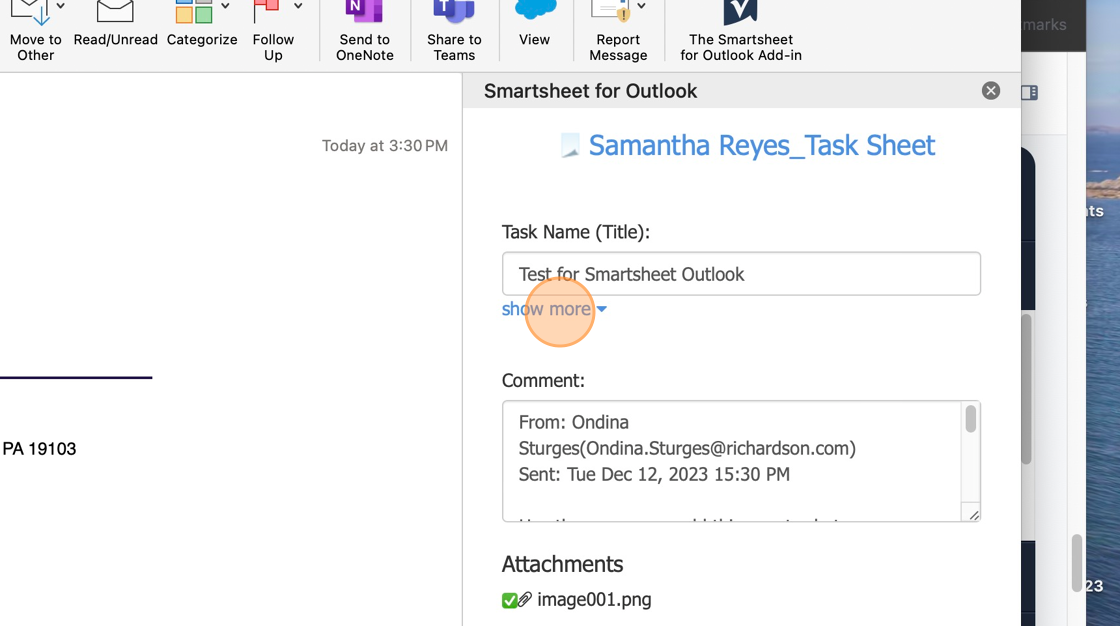1120x626 pixels.
Task: Click the Smartsheet for Outlook panel title
Action: (x=590, y=91)
